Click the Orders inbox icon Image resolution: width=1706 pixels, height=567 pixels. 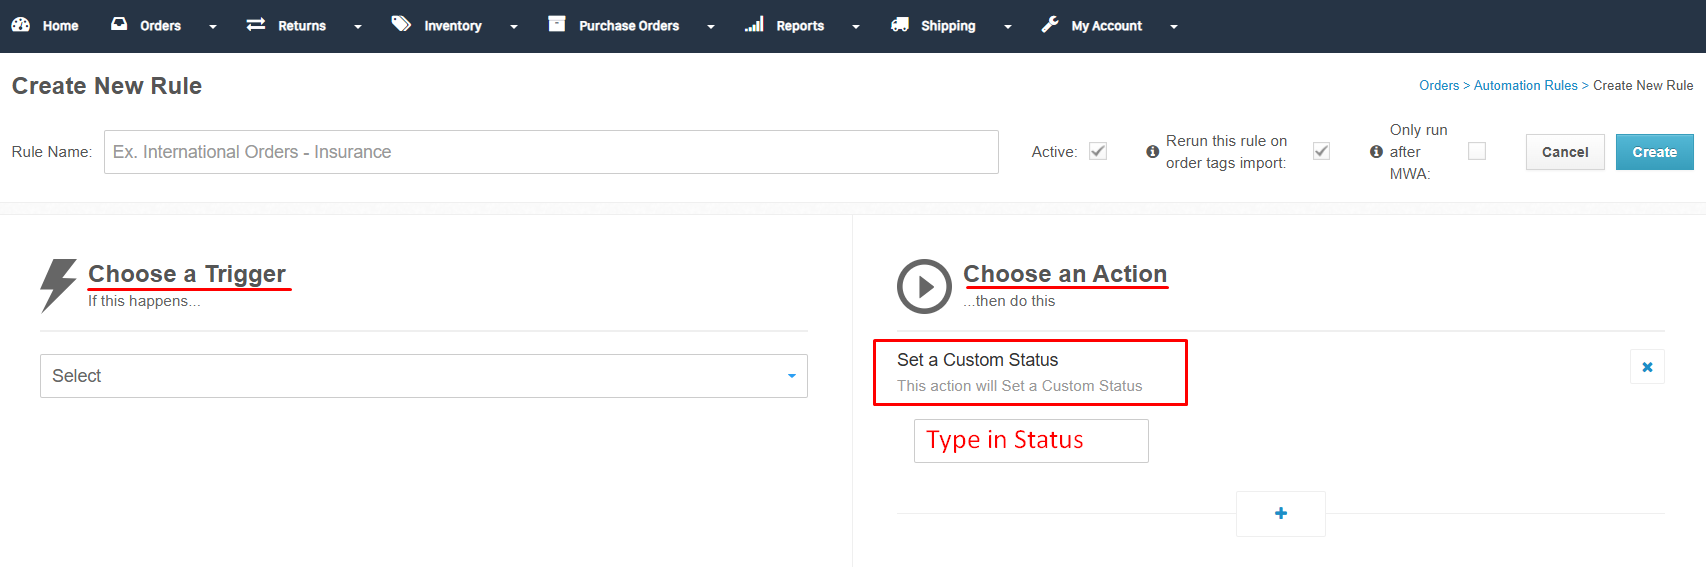pyautogui.click(x=119, y=25)
